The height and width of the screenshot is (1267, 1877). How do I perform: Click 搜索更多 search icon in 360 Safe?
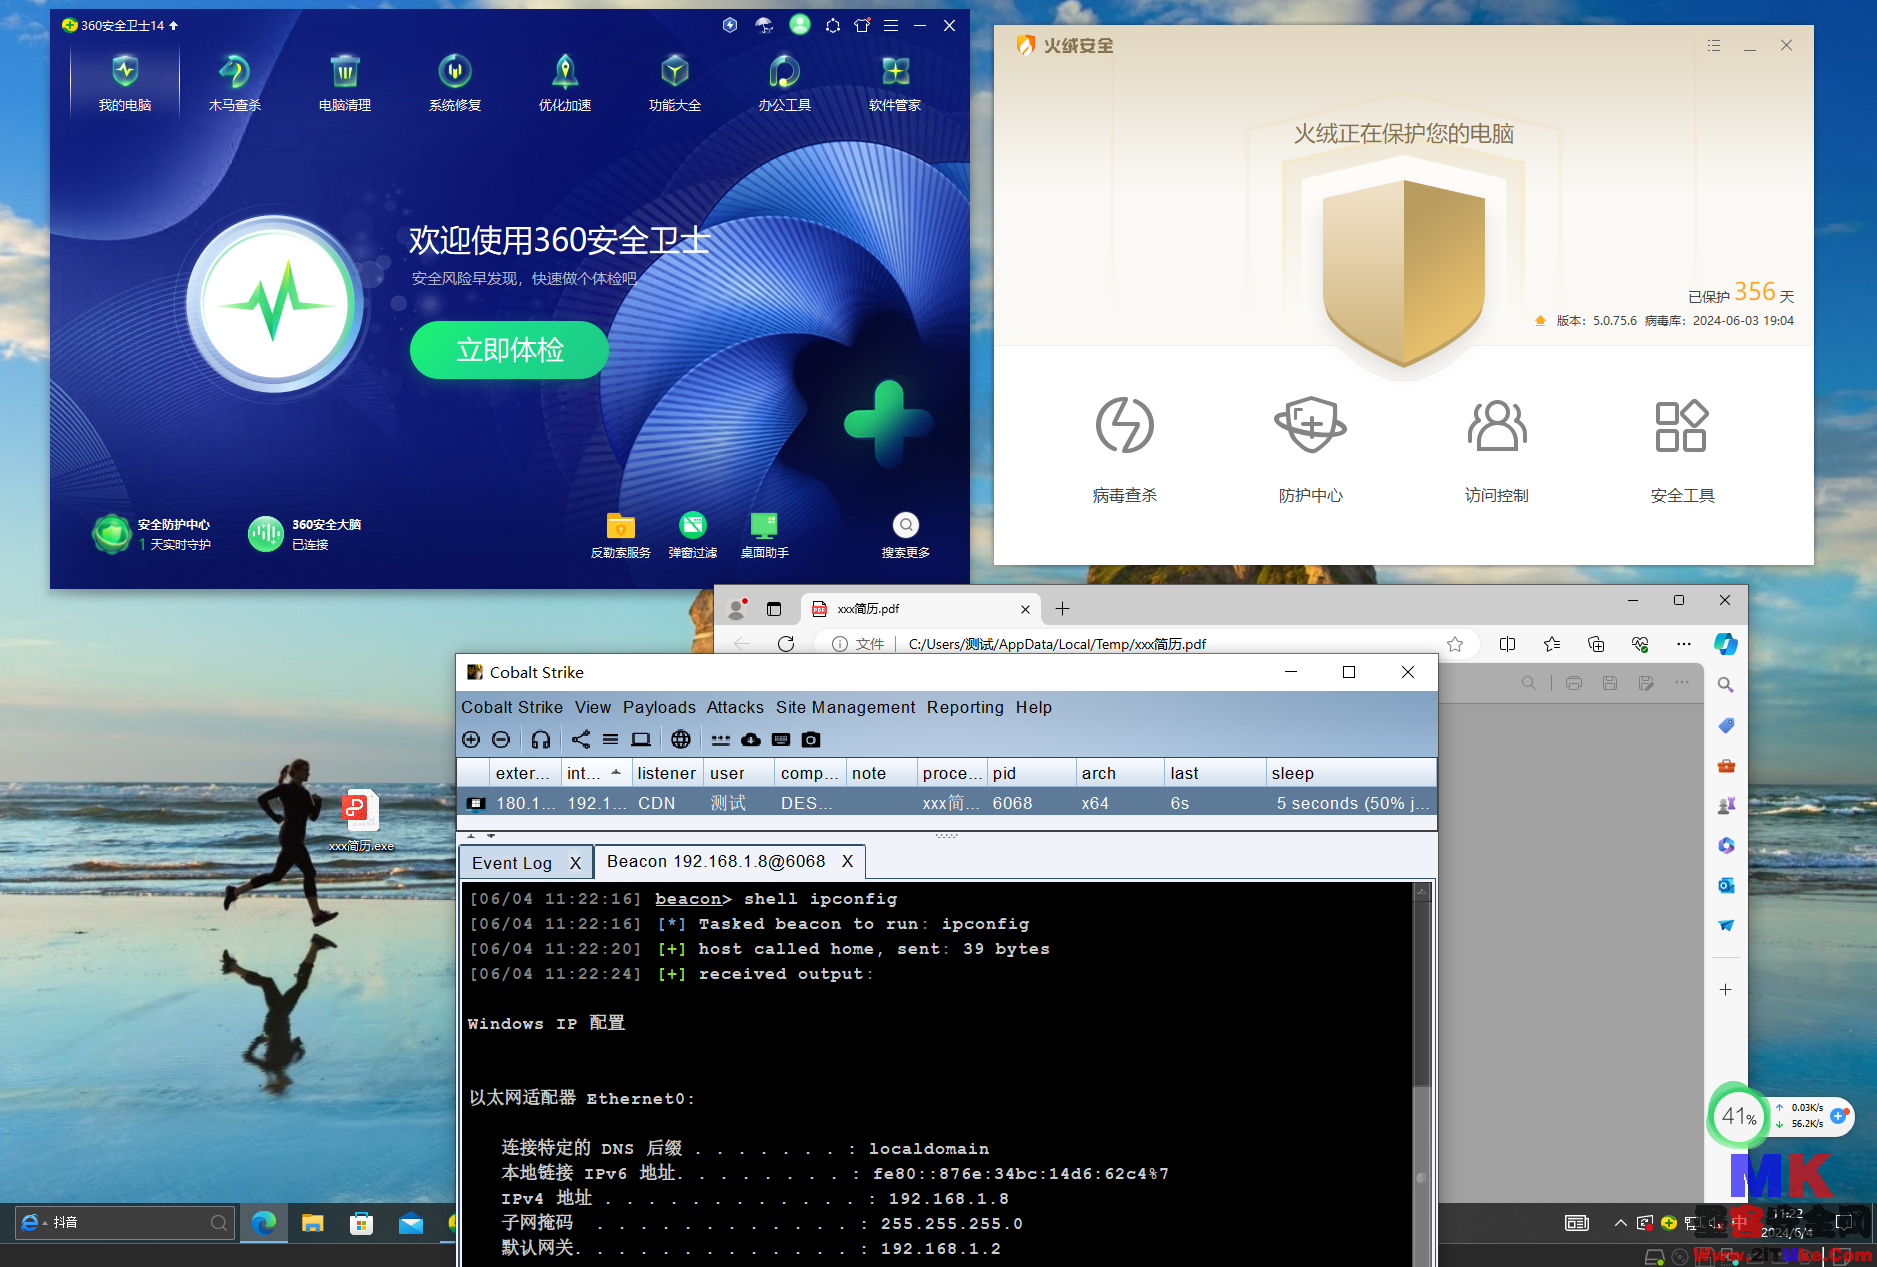906,526
